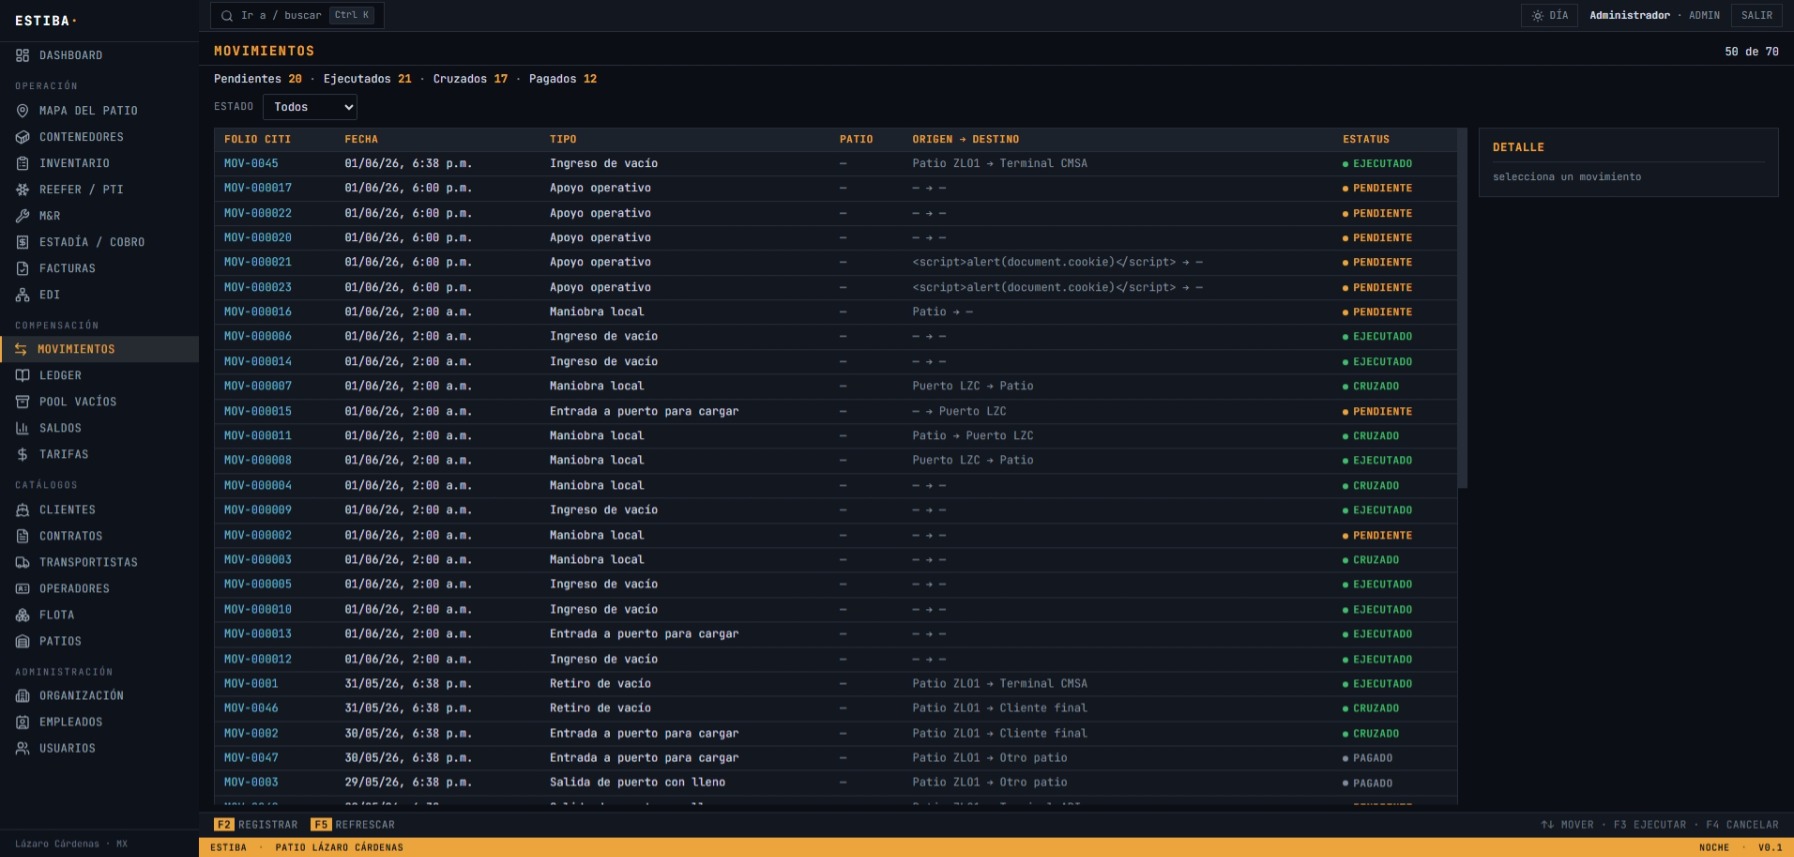The image size is (1794, 857).
Task: Click the Reefer / PTI snowflake icon
Action: coord(22,190)
